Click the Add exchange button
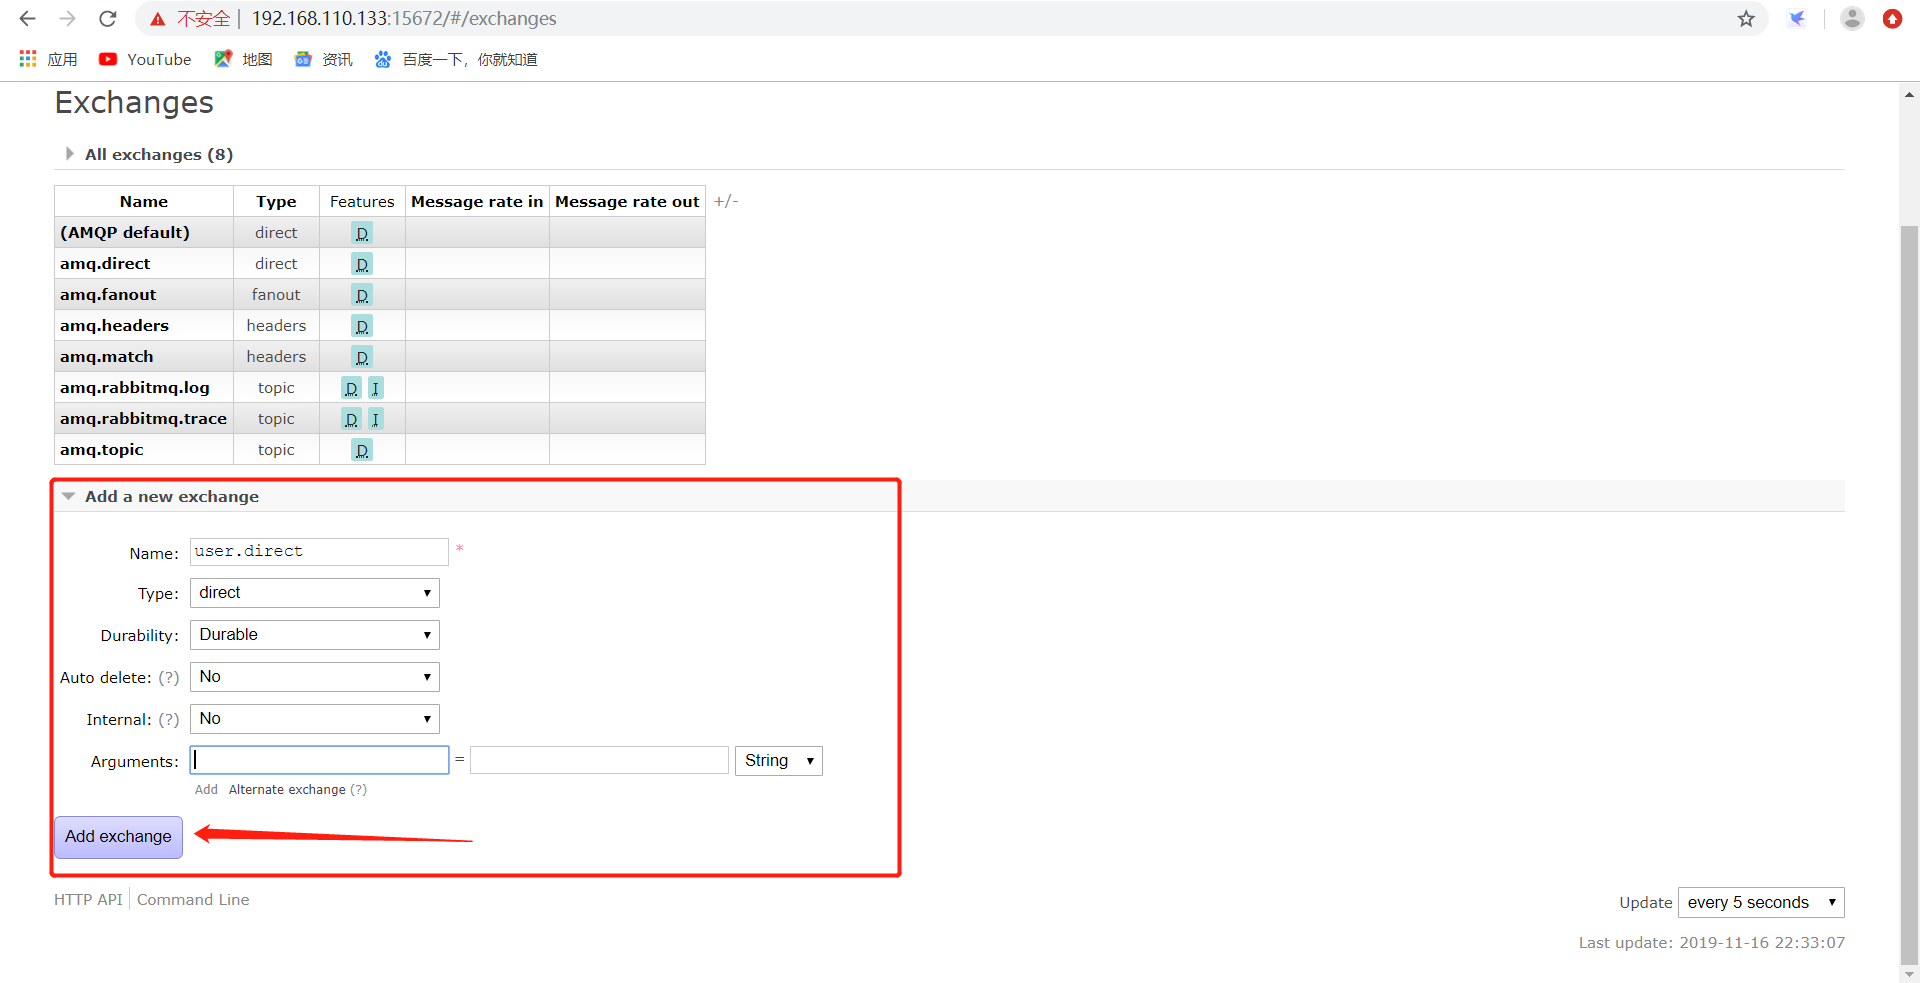1920x983 pixels. pyautogui.click(x=118, y=837)
